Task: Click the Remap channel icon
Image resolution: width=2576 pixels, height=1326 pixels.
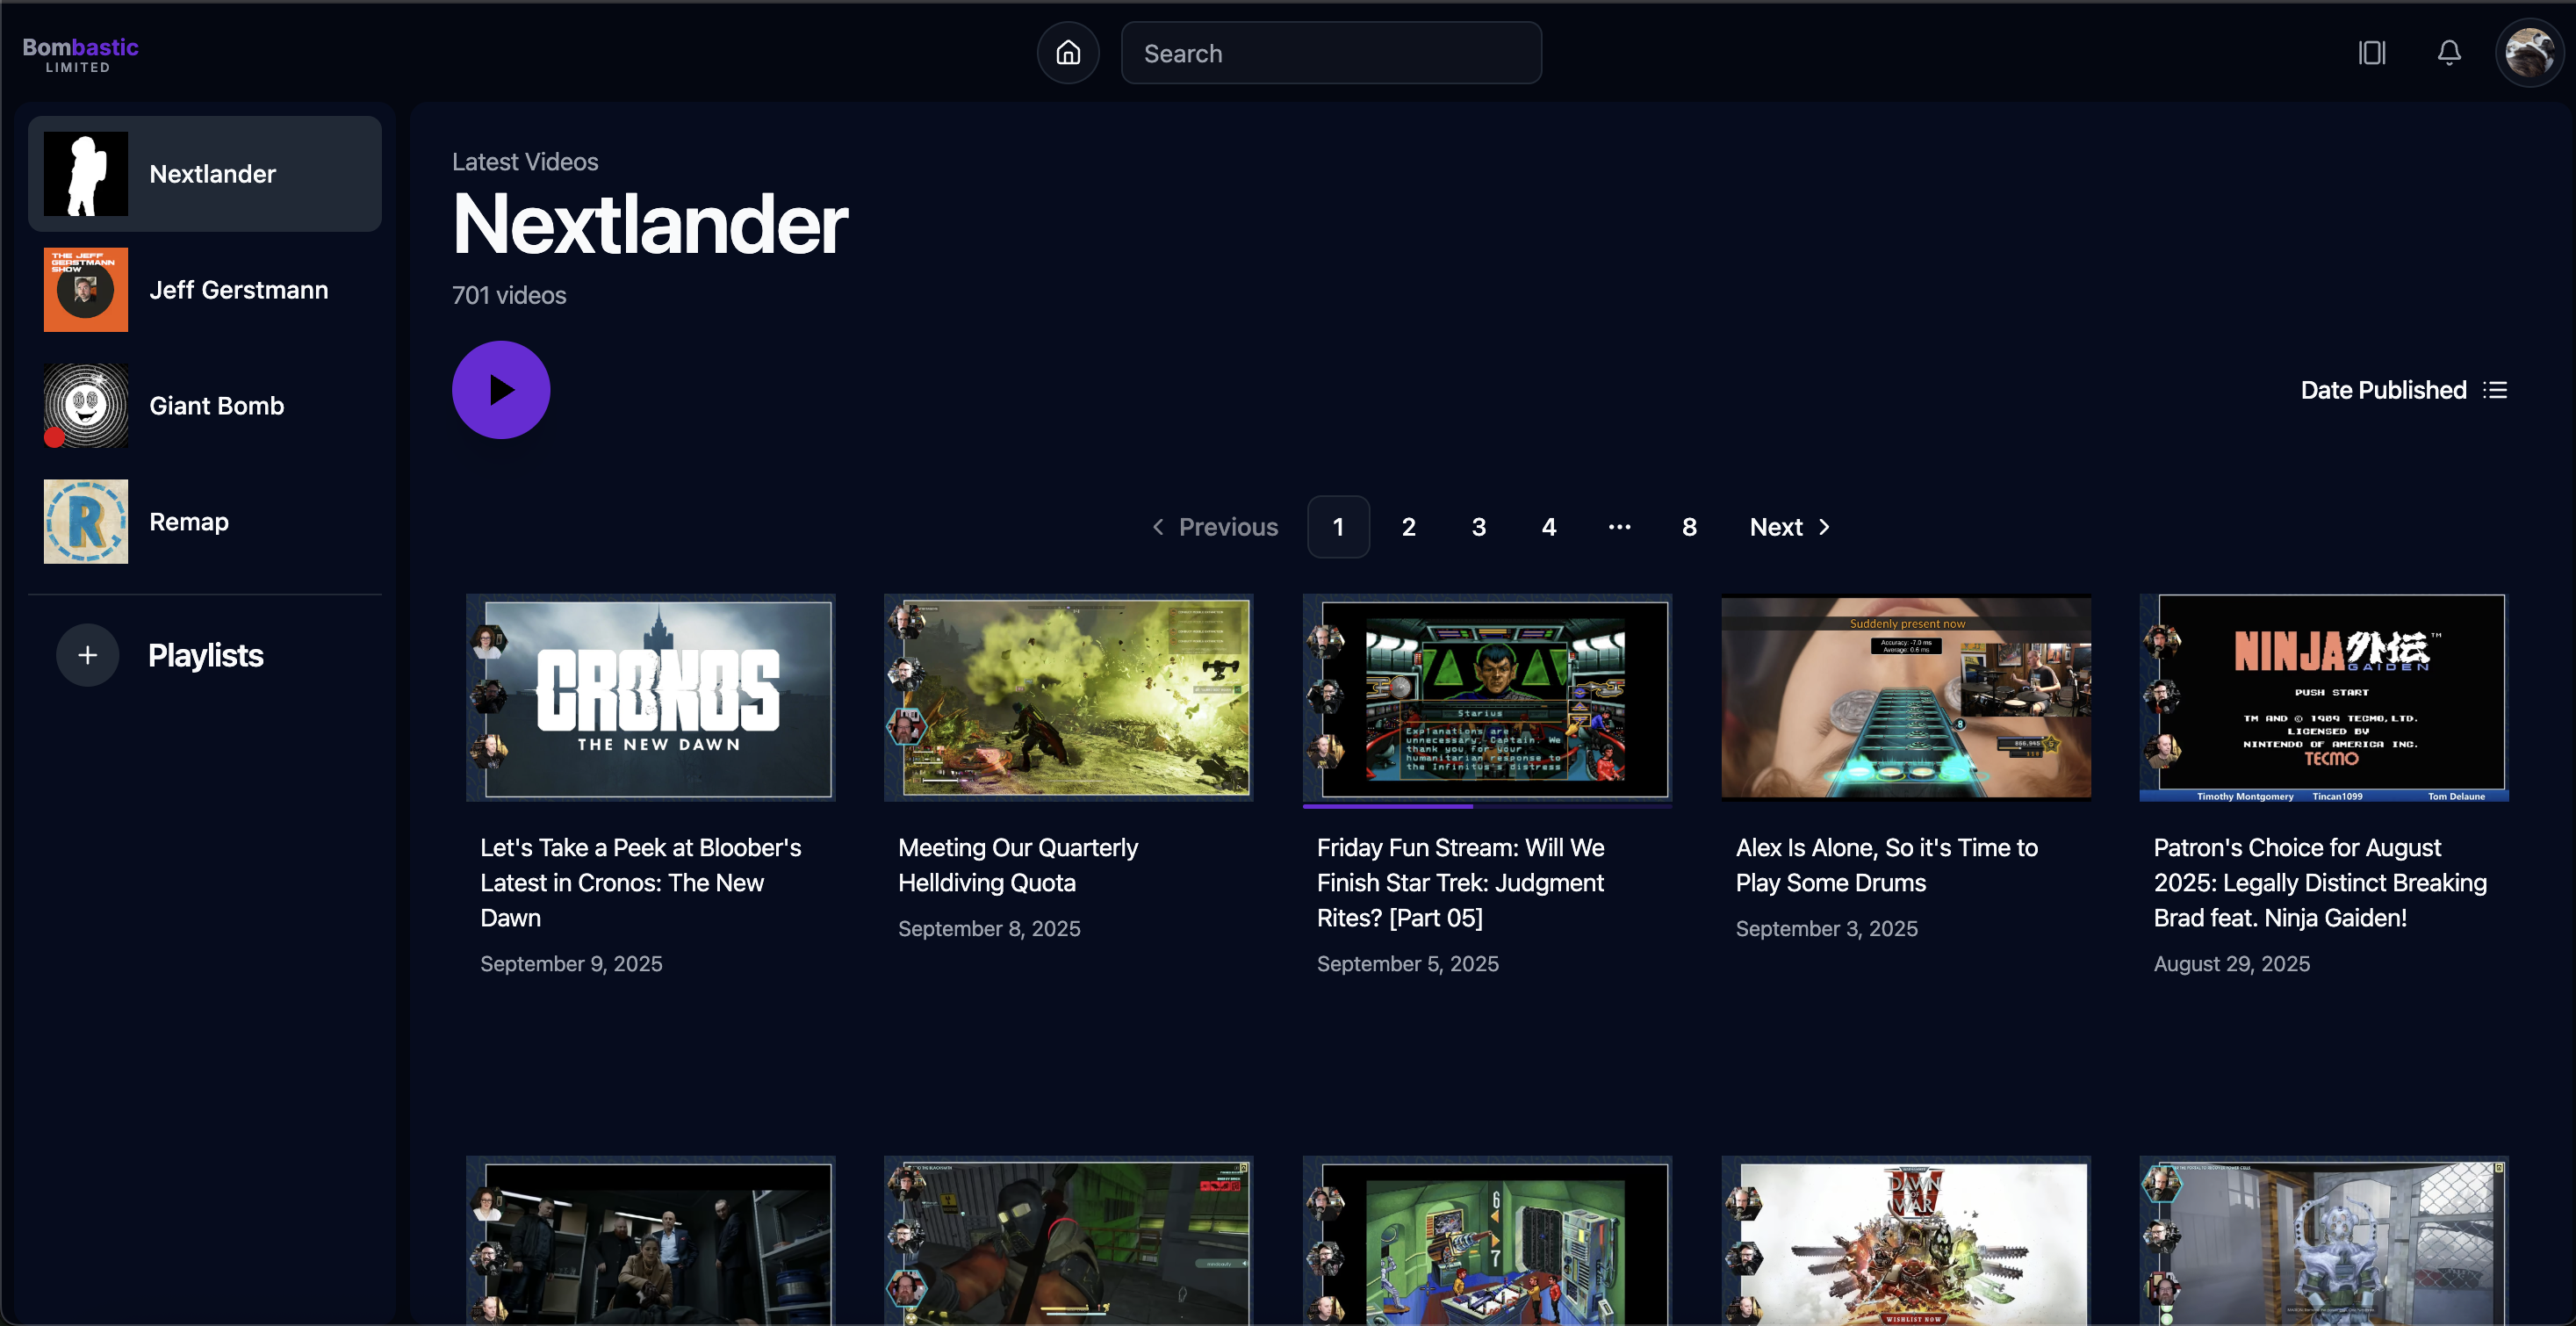Action: [86, 522]
